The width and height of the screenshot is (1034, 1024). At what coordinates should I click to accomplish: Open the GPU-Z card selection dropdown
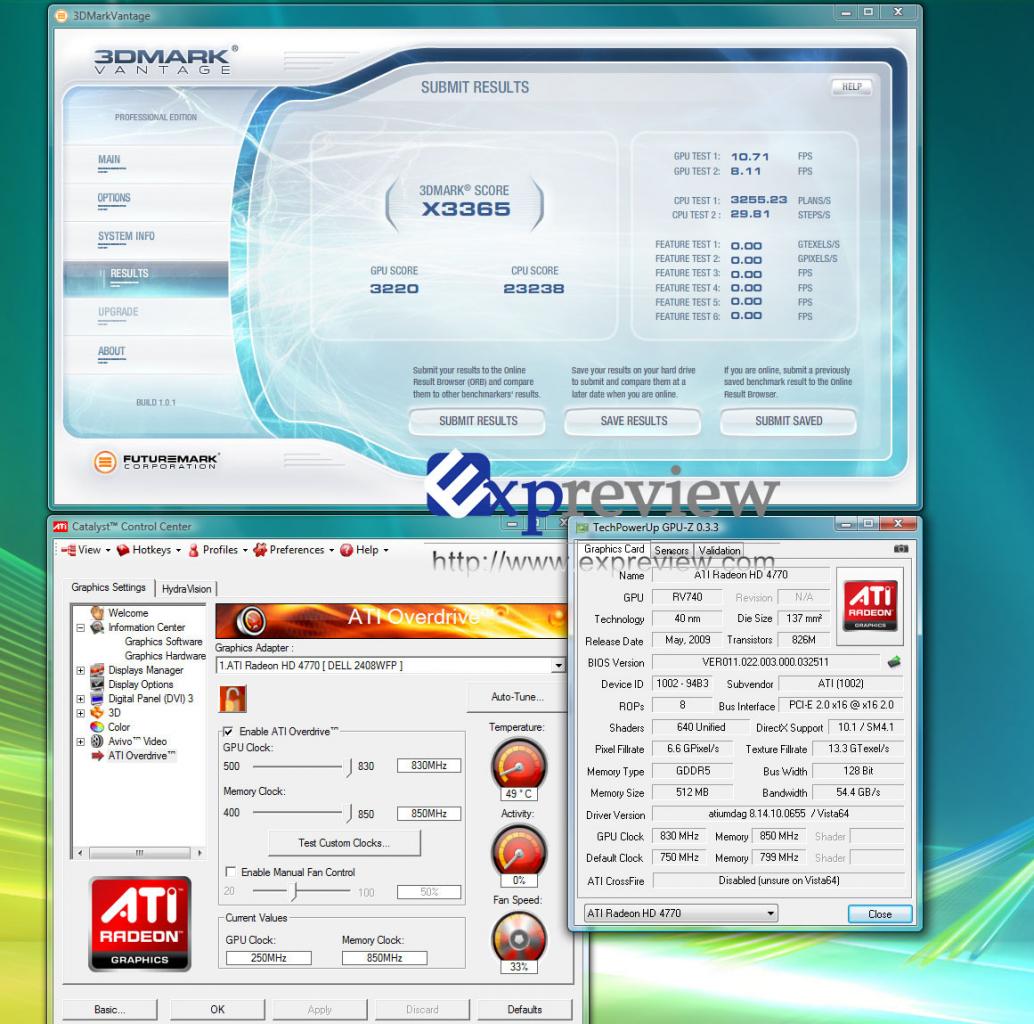[770, 913]
